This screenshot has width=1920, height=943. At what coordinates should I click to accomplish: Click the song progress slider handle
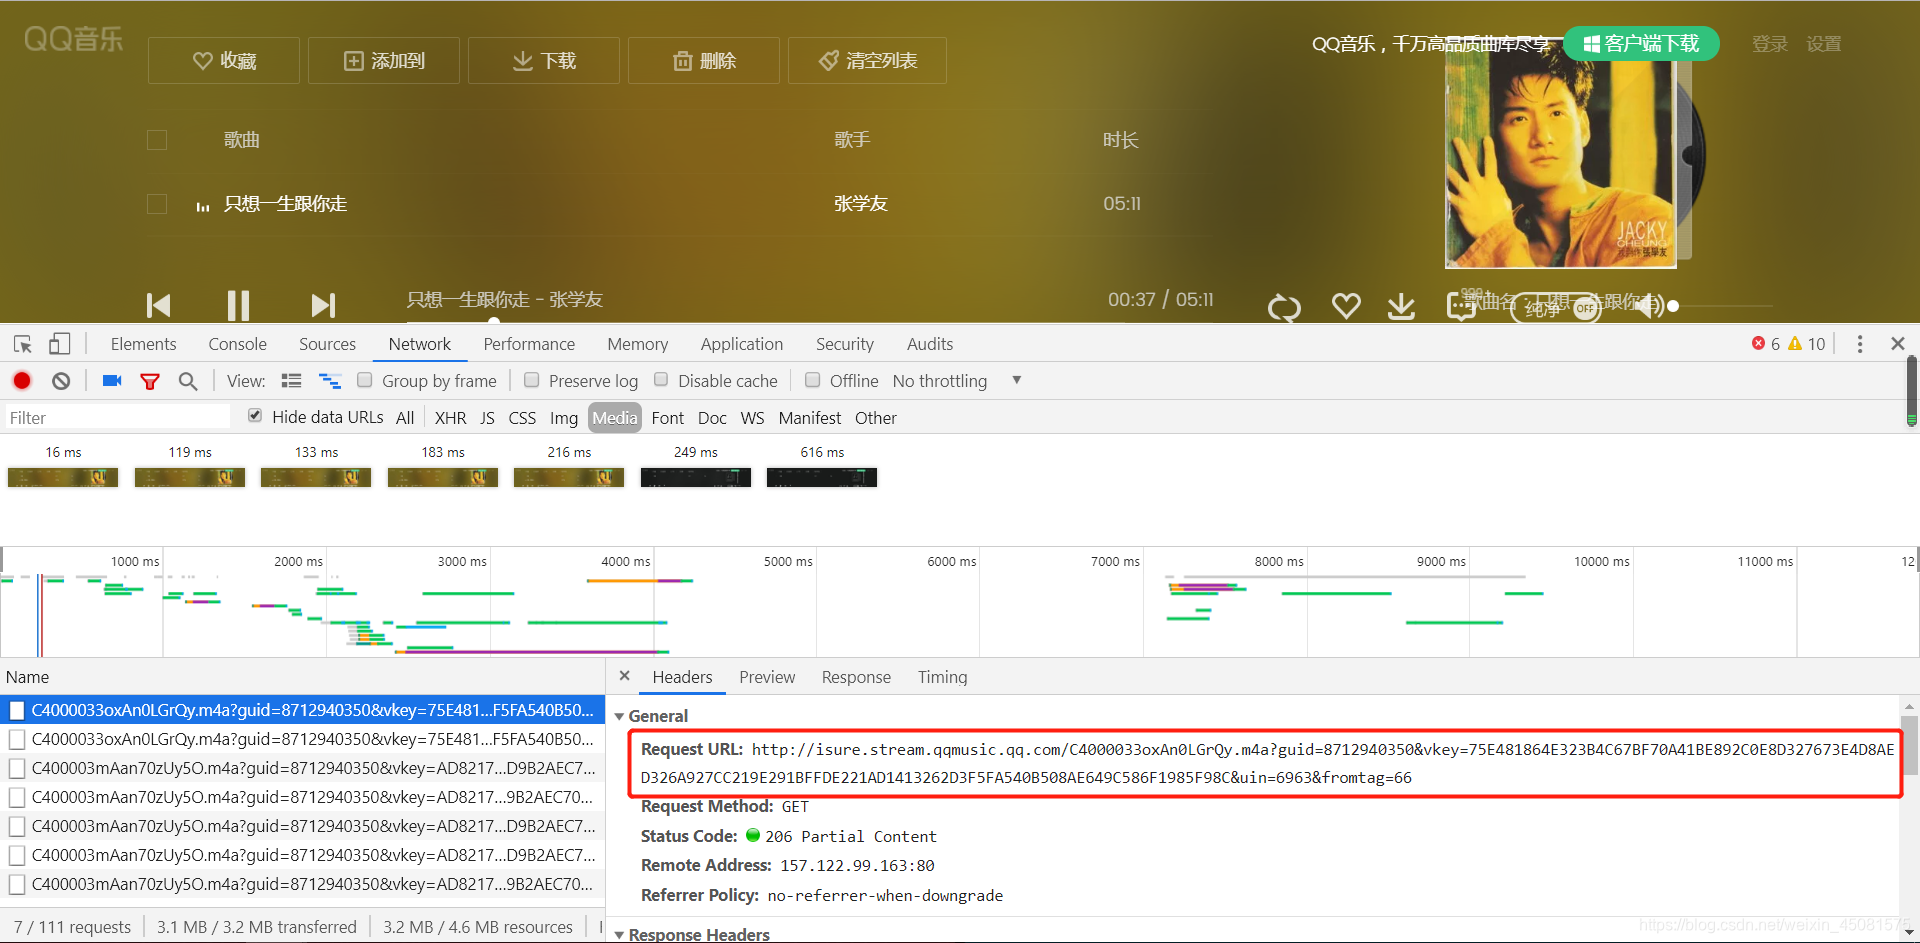point(494,321)
